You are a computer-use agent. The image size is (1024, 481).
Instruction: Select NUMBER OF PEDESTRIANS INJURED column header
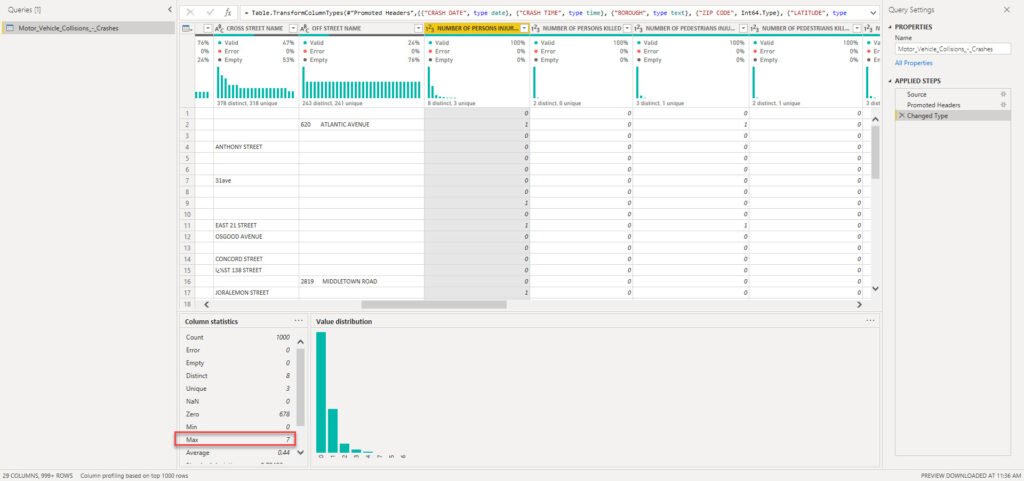(x=691, y=29)
